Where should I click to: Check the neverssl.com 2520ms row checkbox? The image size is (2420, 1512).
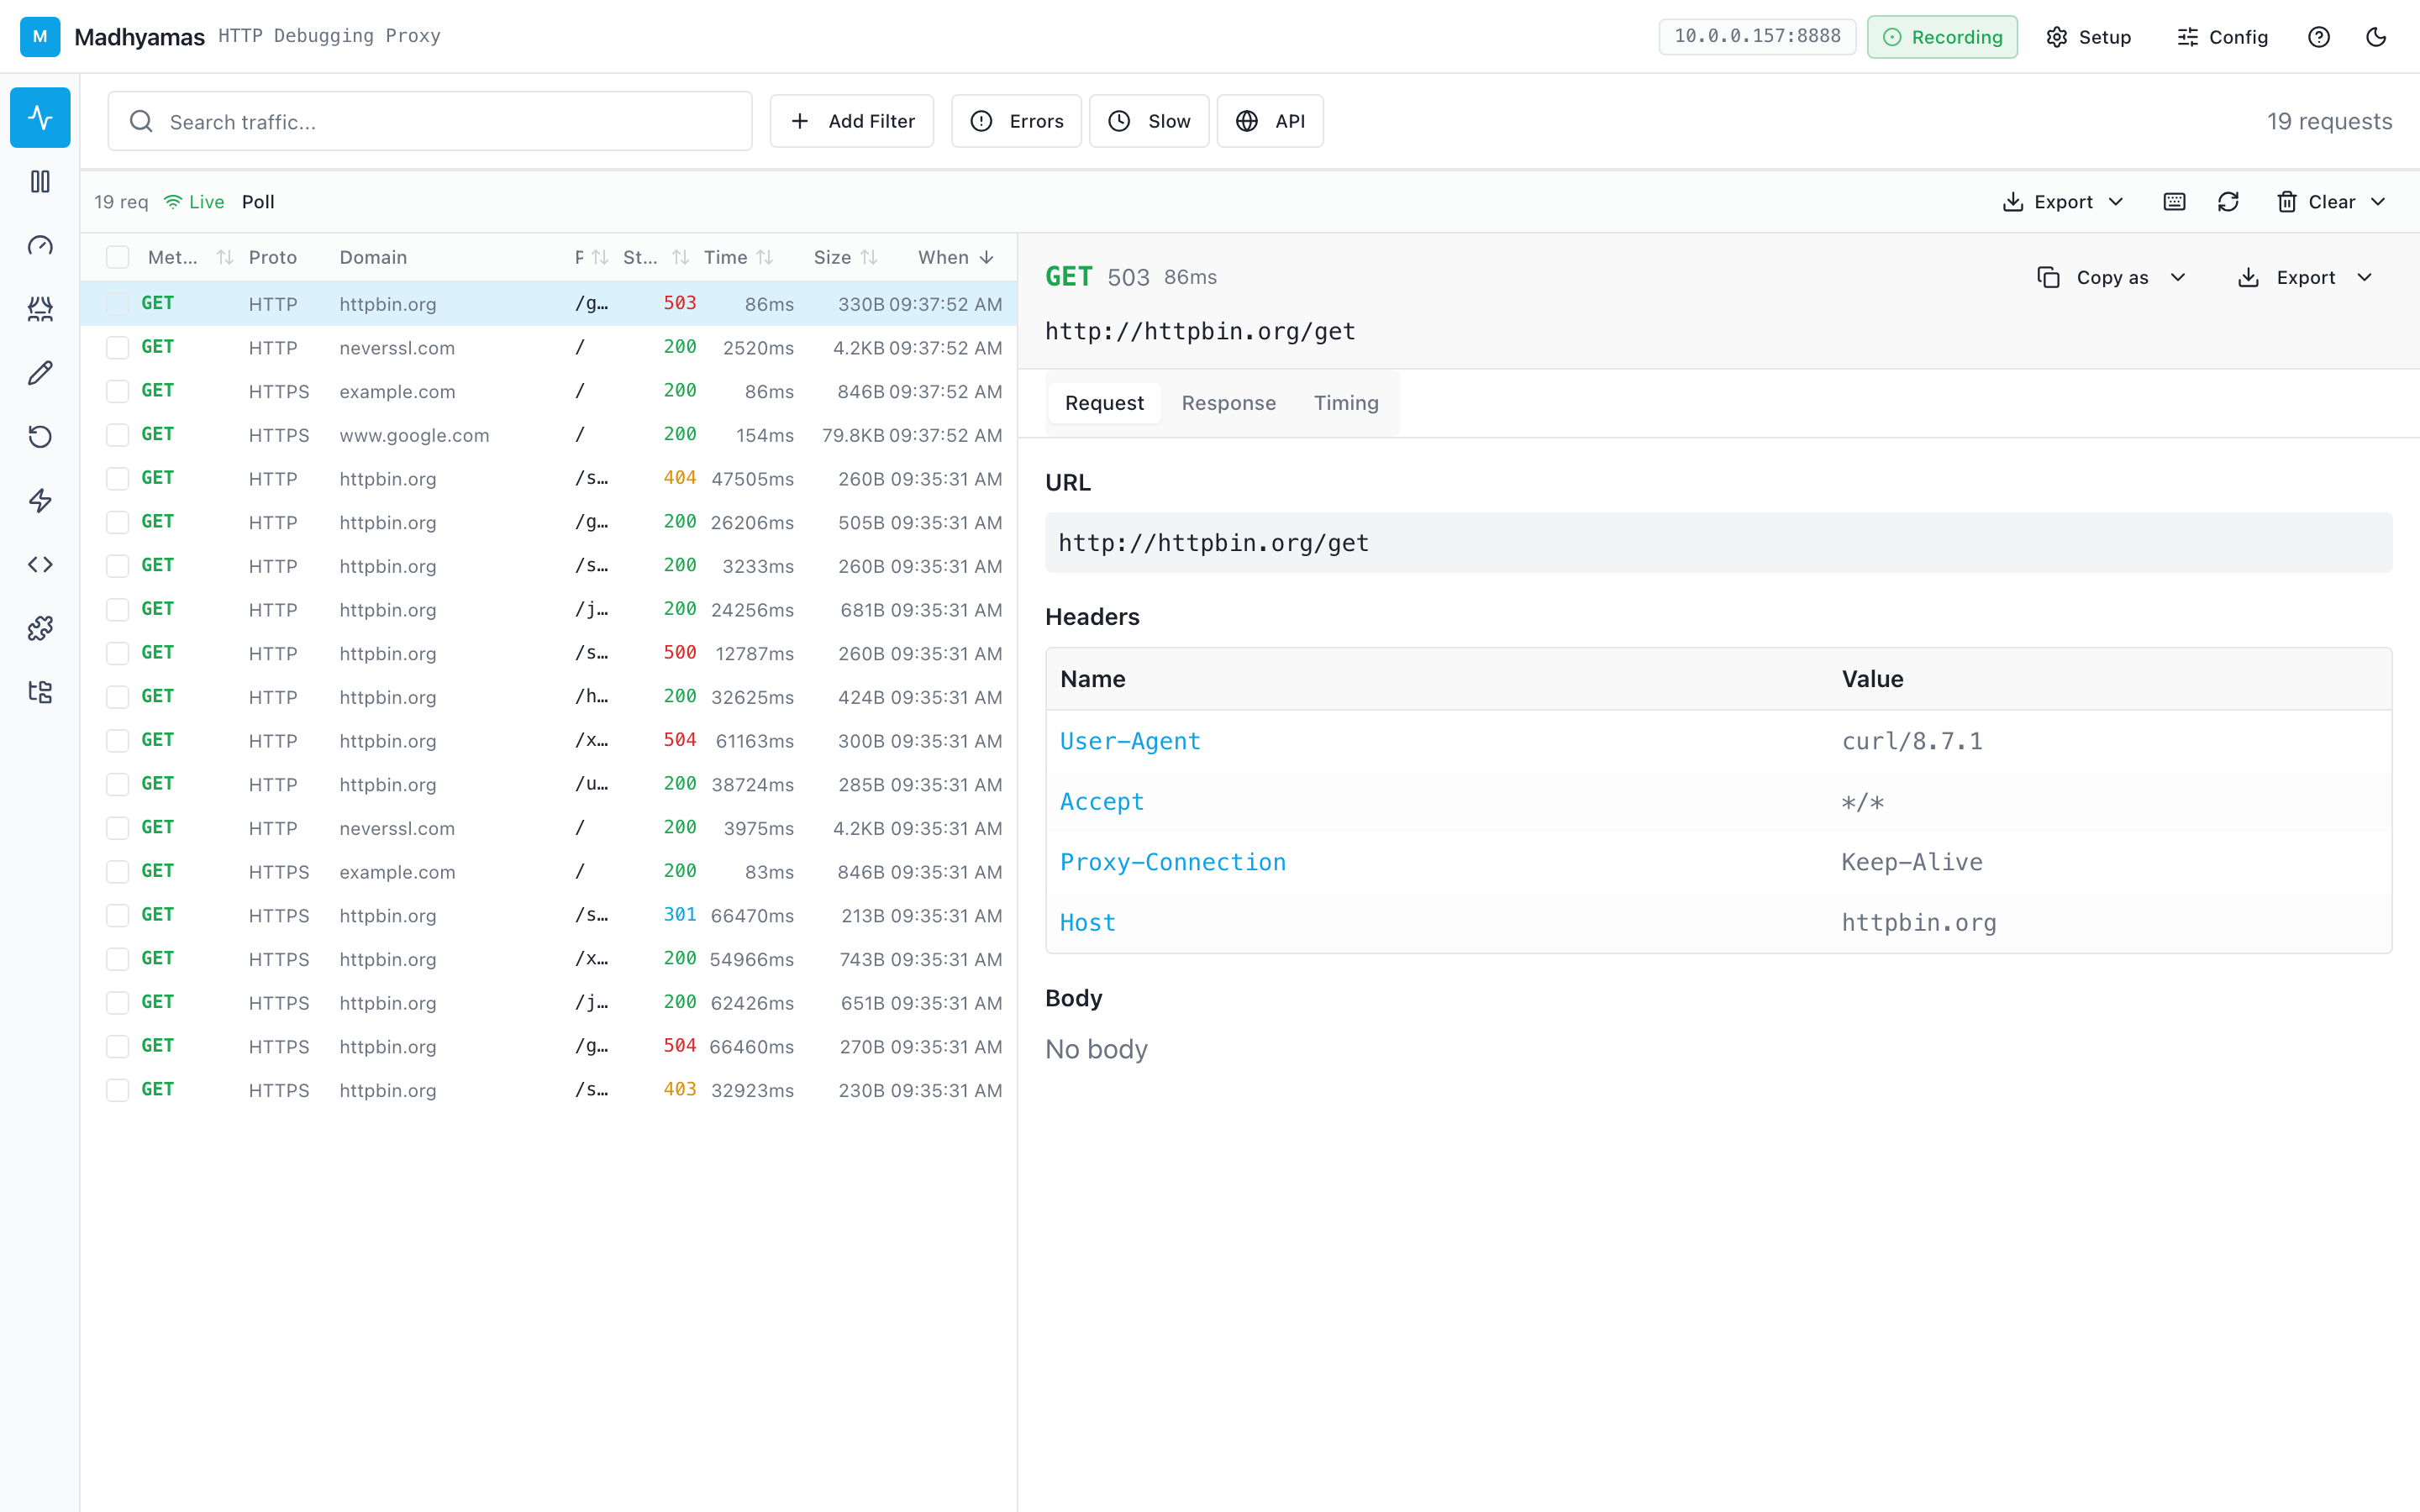pyautogui.click(x=118, y=348)
